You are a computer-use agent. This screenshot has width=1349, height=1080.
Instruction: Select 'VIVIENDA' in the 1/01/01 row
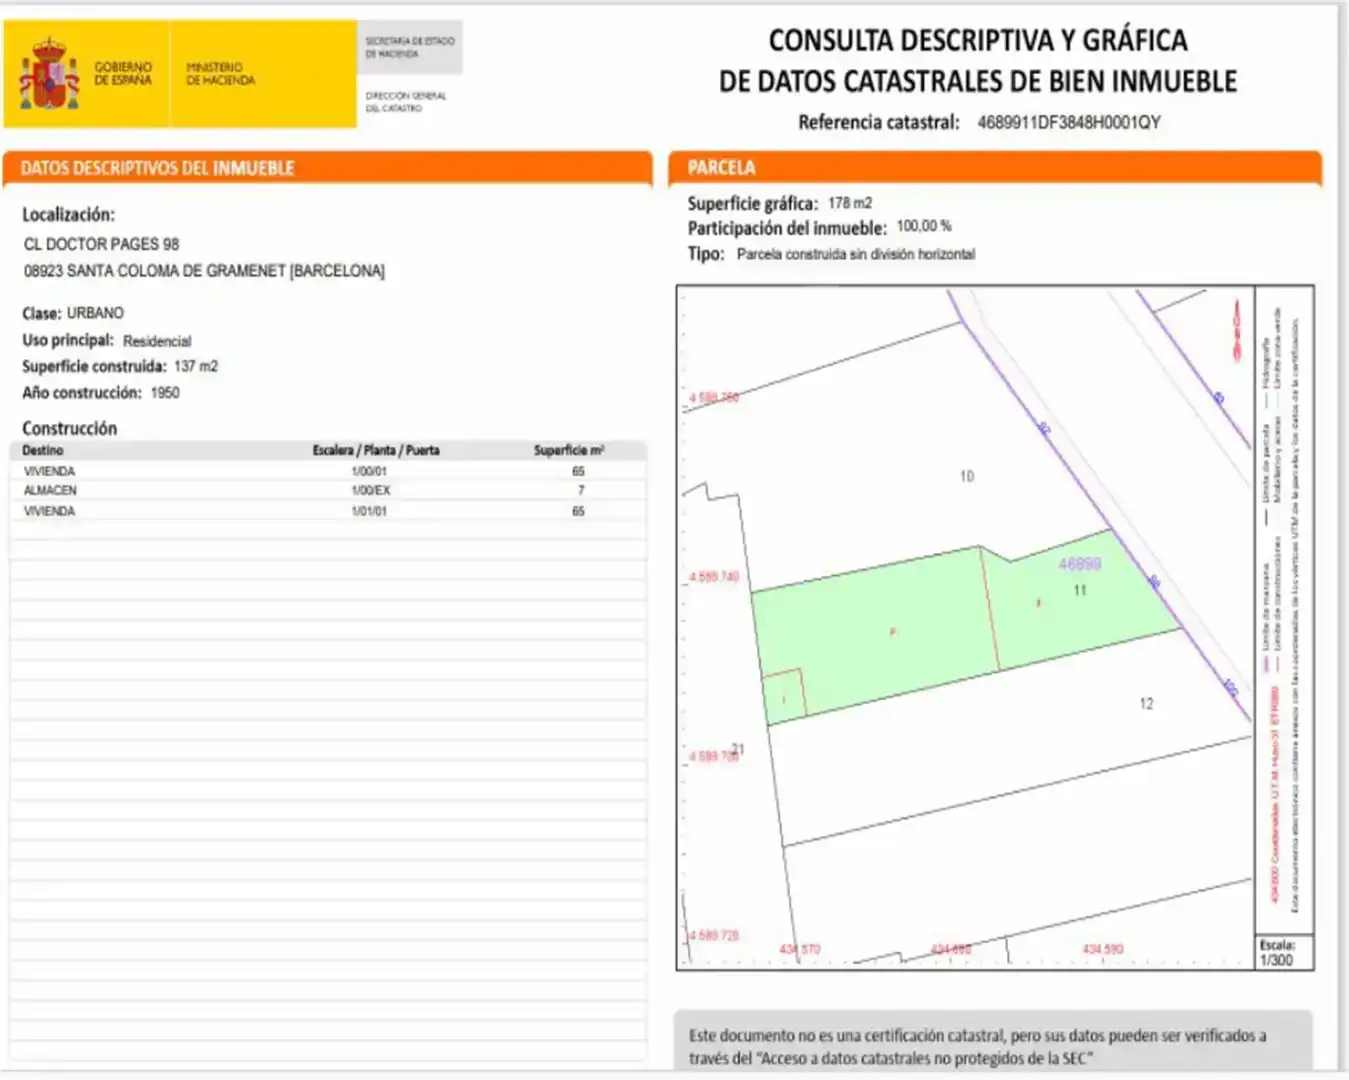tap(49, 511)
